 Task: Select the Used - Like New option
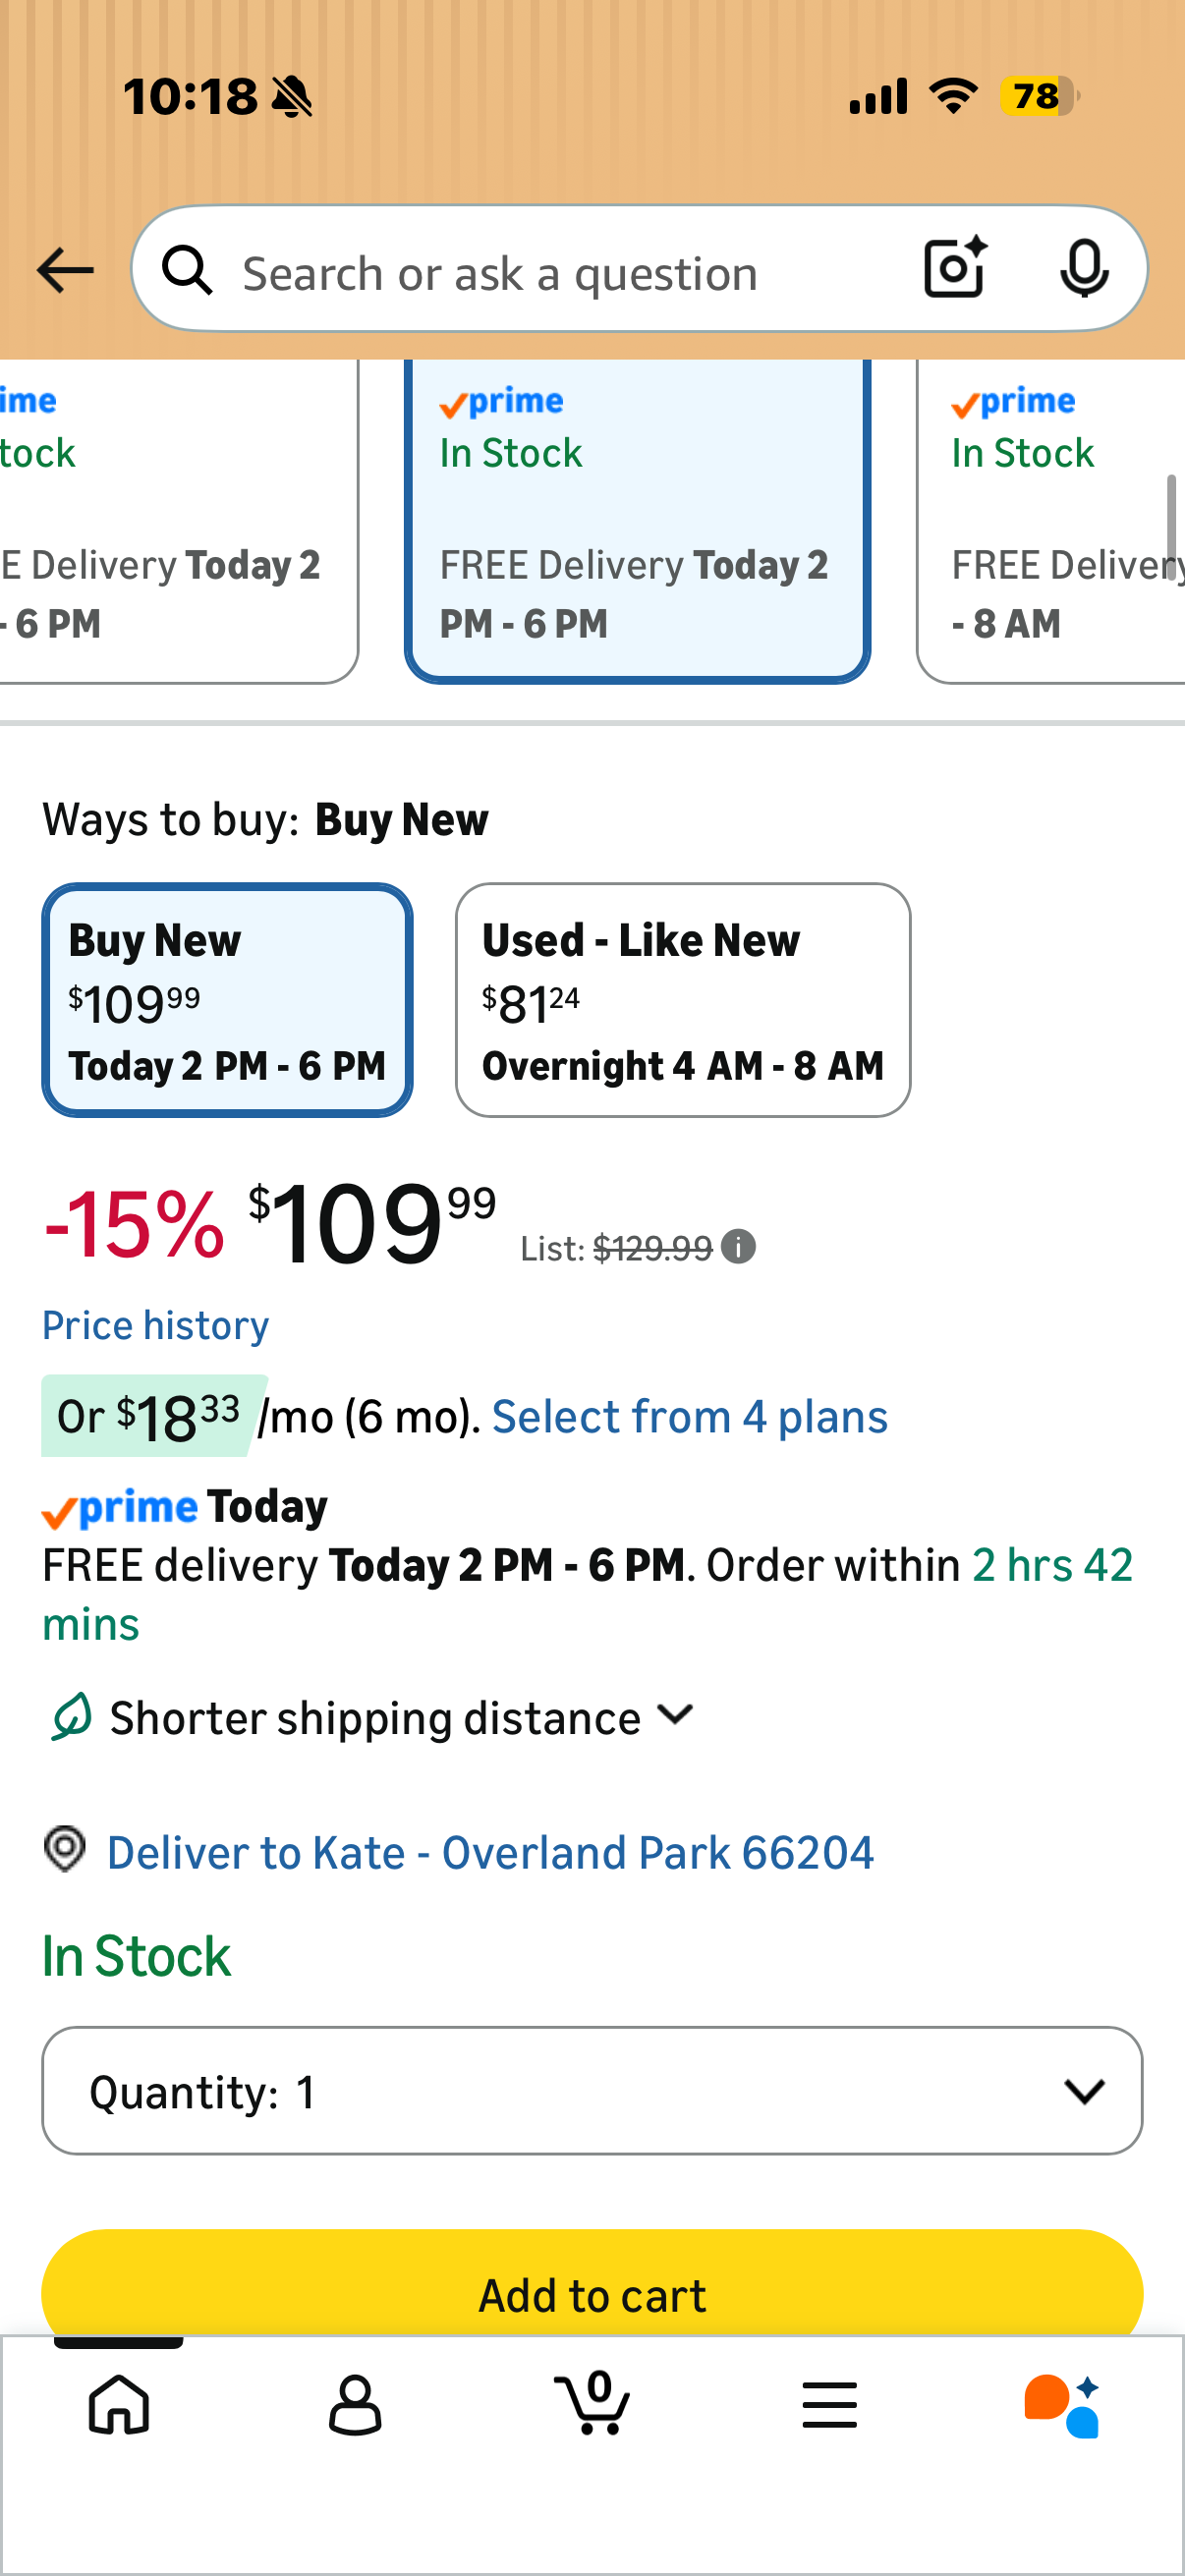coord(683,1000)
